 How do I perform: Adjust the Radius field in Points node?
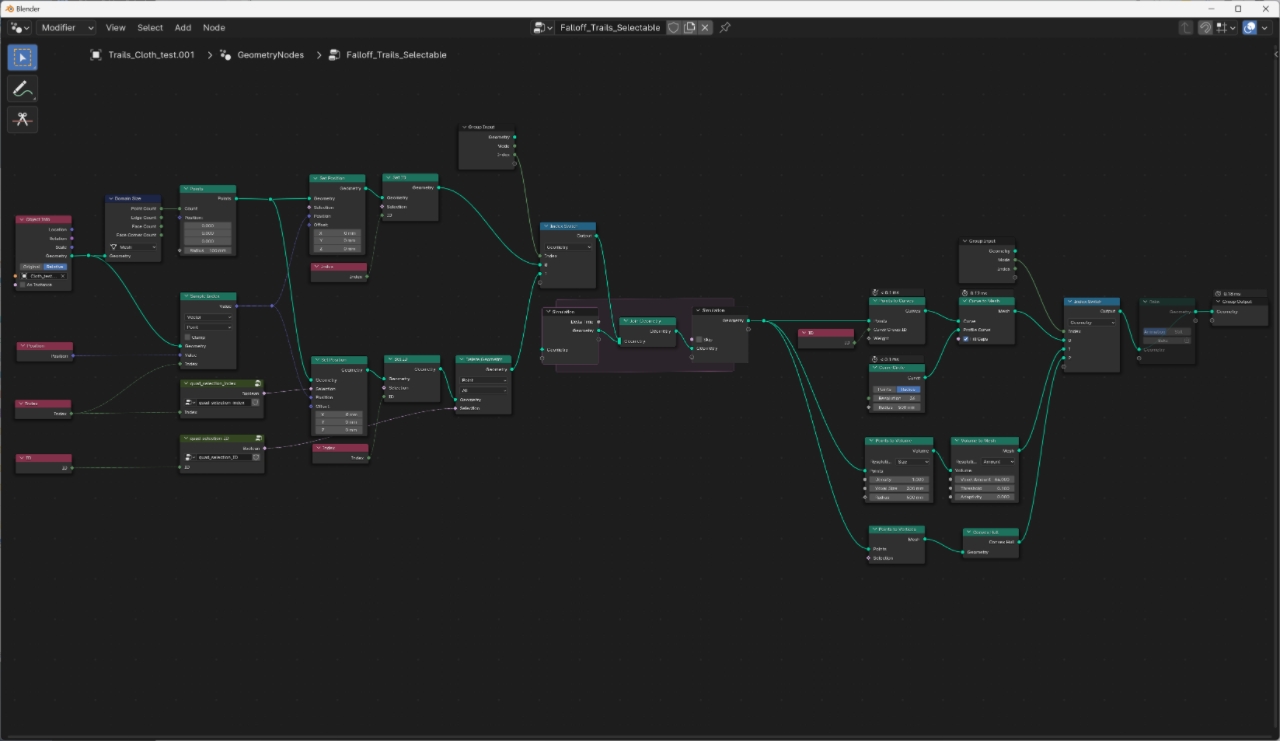[x=208, y=250]
